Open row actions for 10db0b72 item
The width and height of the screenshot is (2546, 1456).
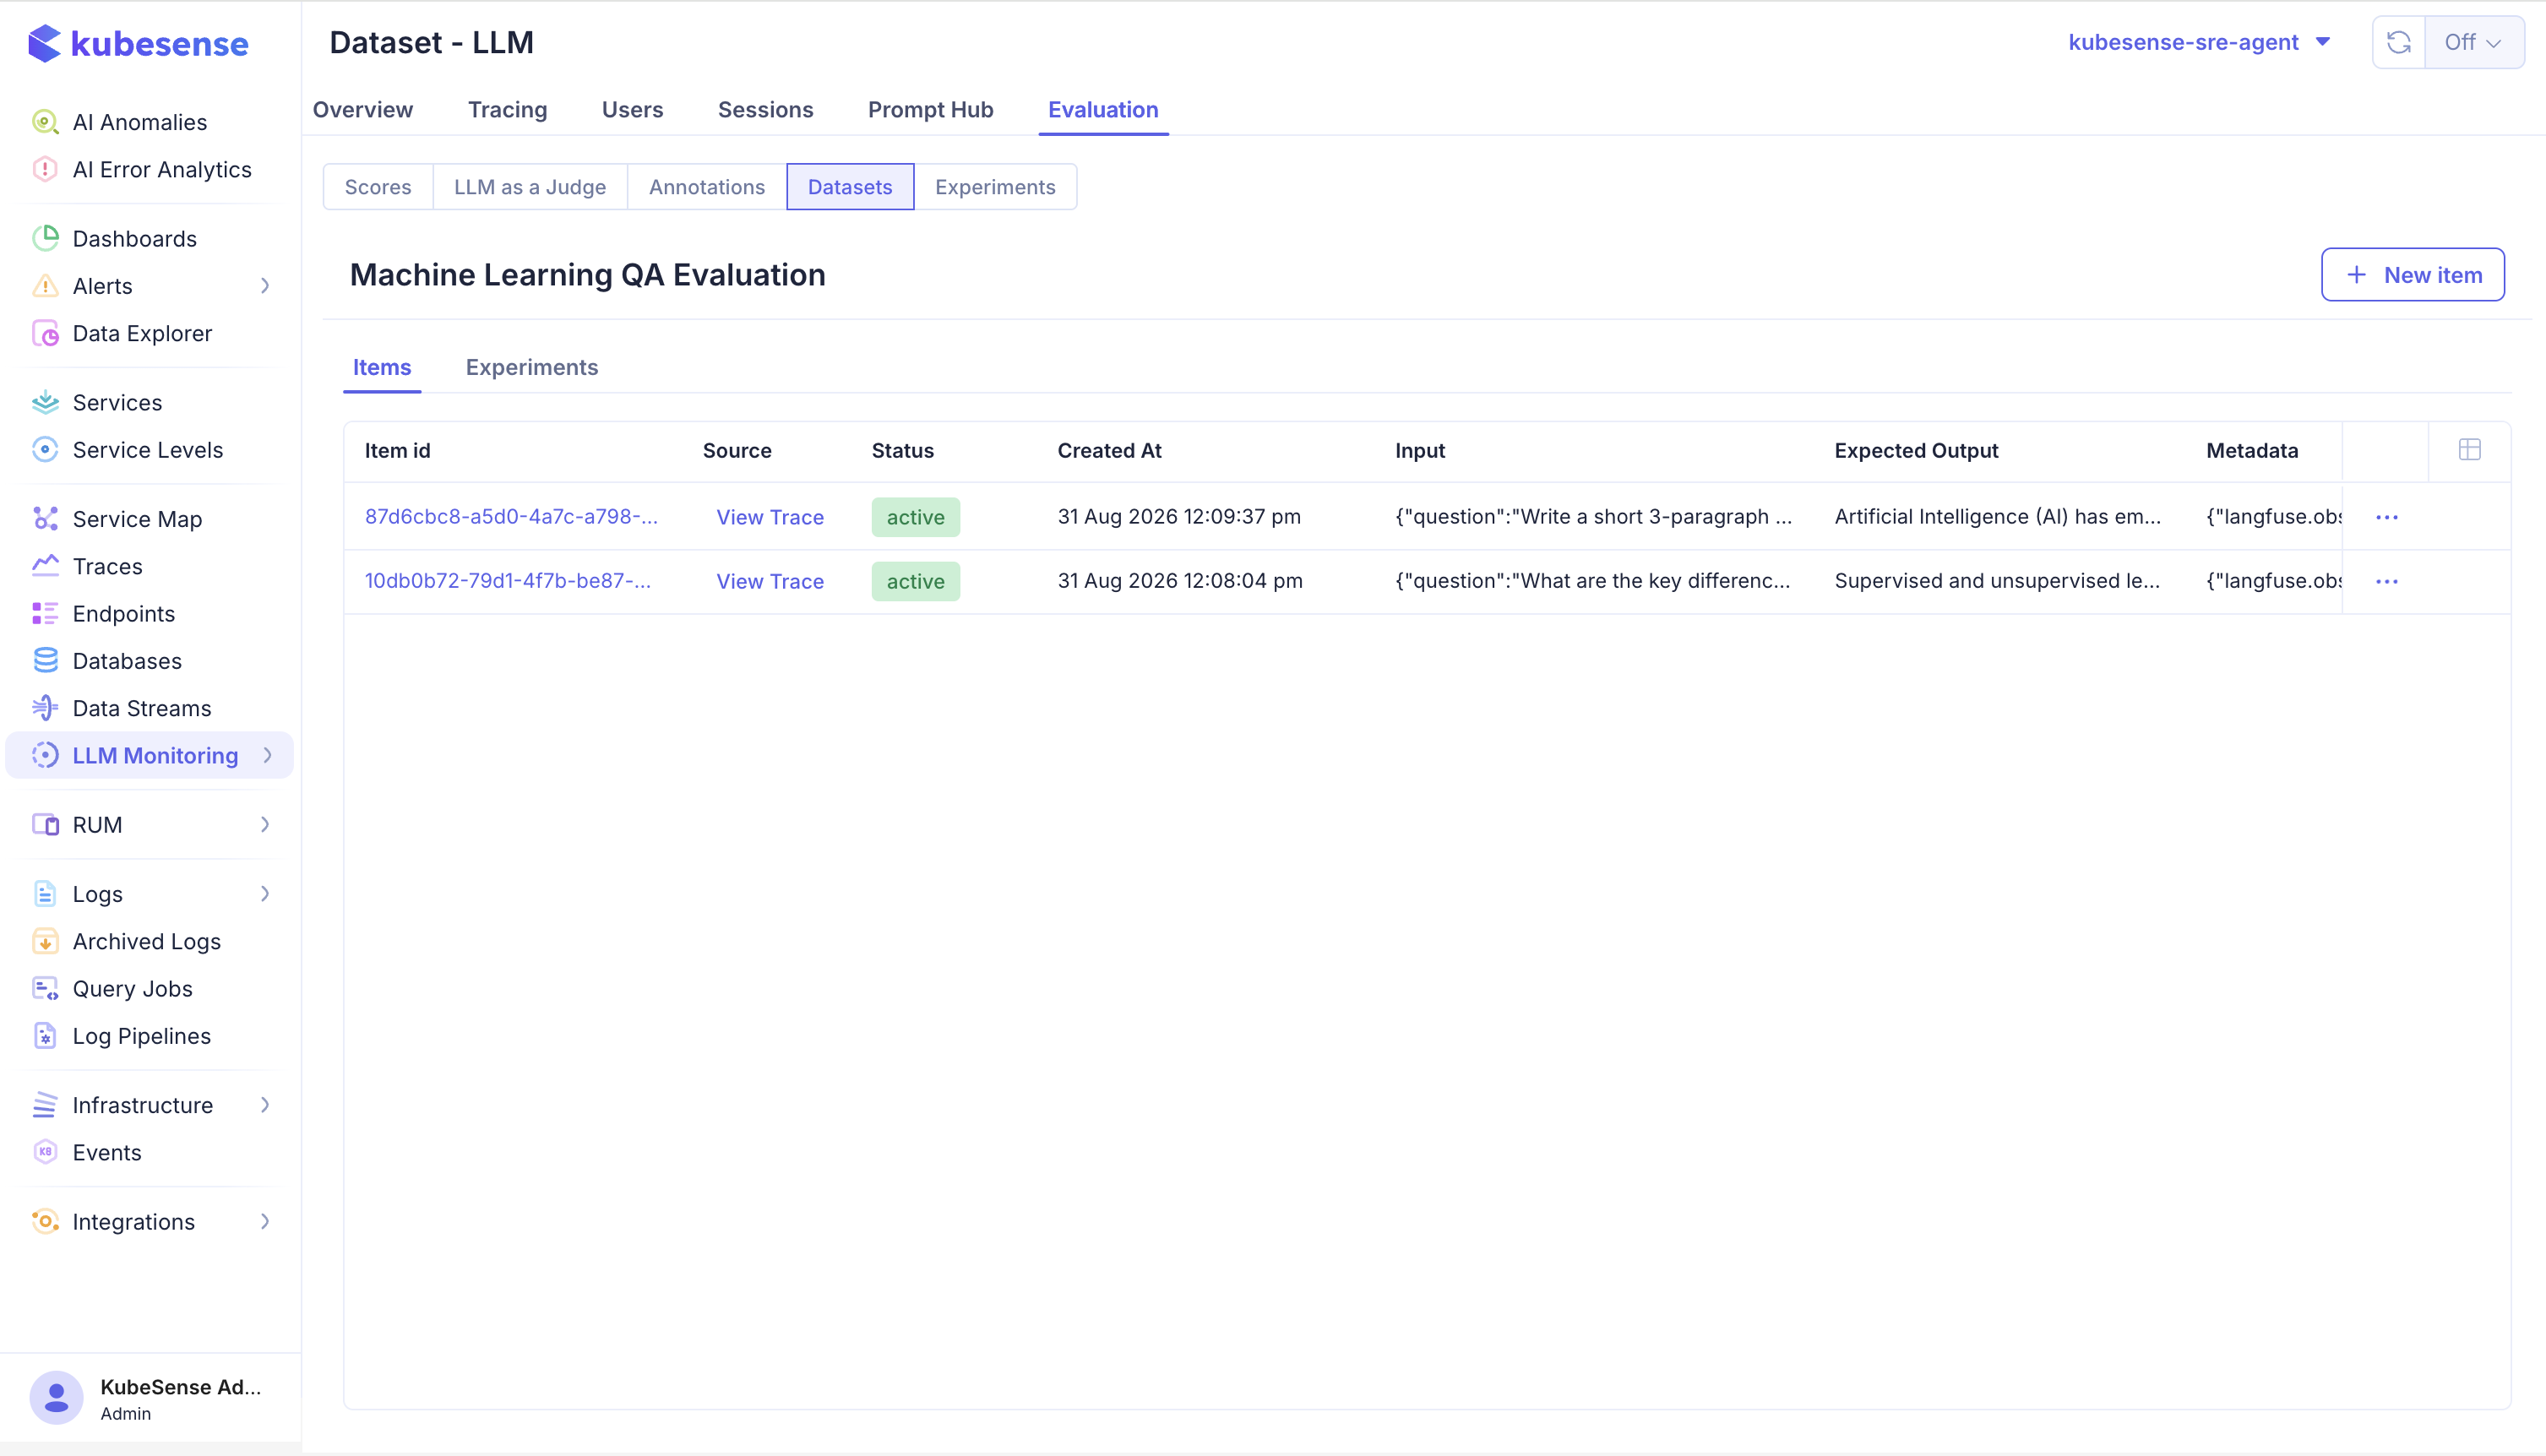coord(2386,581)
